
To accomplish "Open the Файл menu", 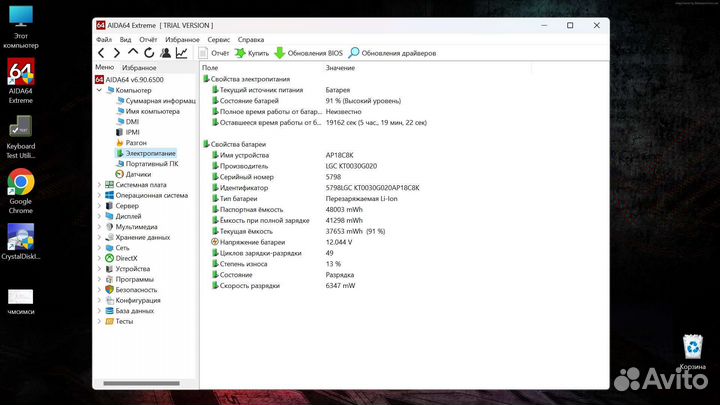I will 104,39.
